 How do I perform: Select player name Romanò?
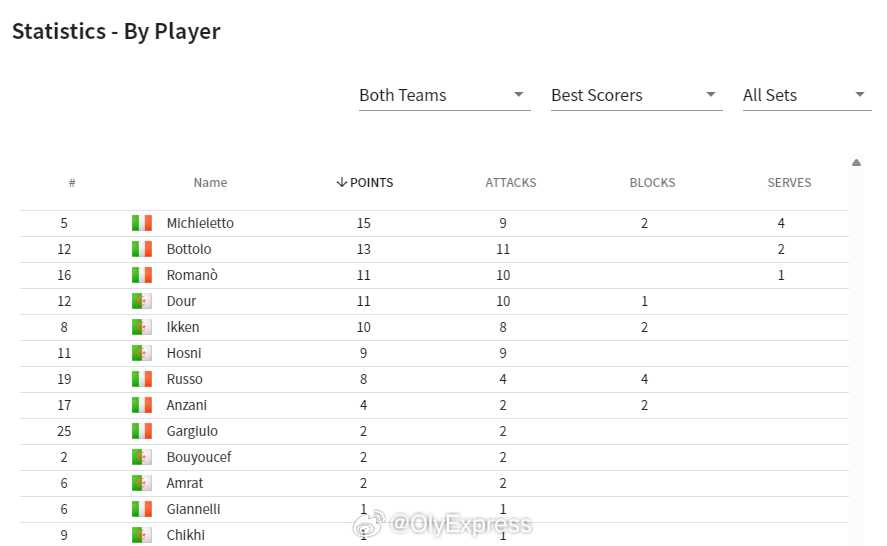point(192,275)
